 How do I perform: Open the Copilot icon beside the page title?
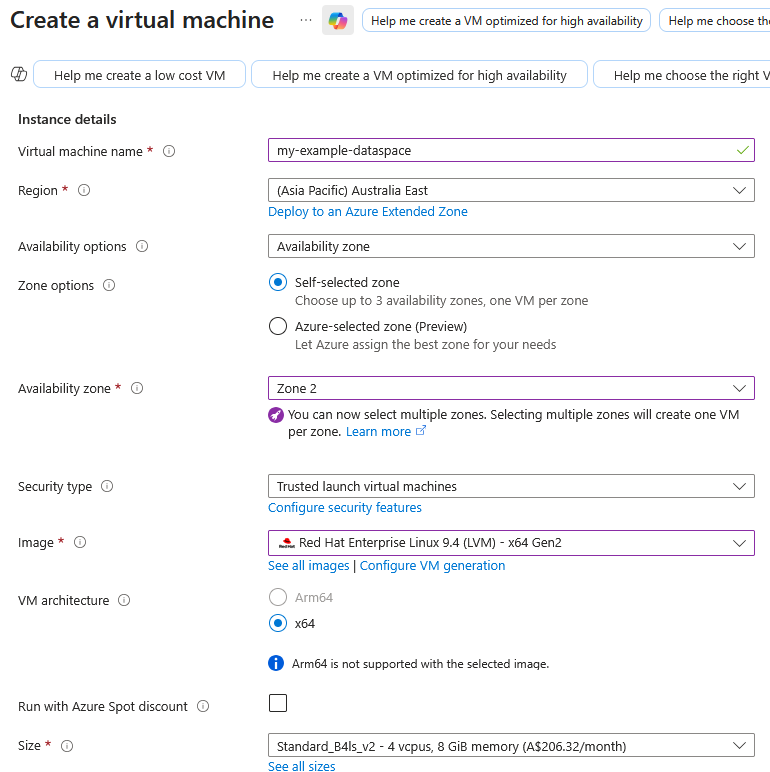(x=338, y=20)
